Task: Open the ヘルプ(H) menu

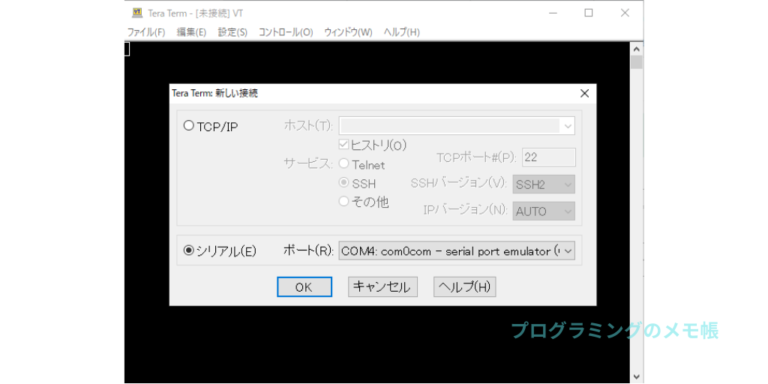Action: pos(402,32)
